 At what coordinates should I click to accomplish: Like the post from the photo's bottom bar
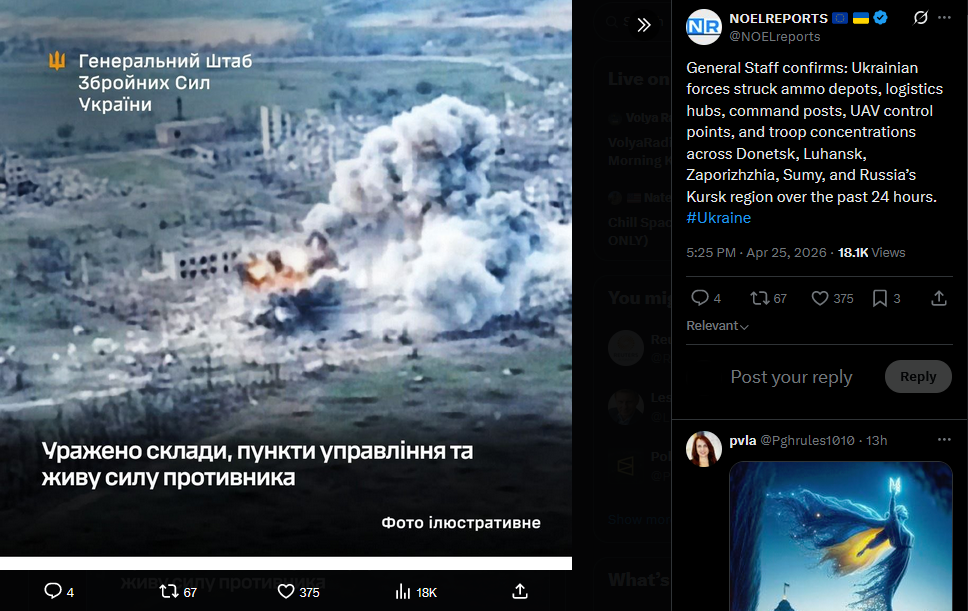coord(286,592)
